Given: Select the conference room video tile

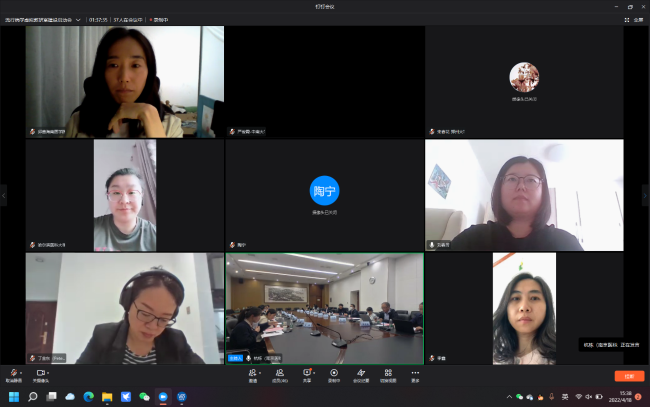Looking at the screenshot, I should click(324, 308).
